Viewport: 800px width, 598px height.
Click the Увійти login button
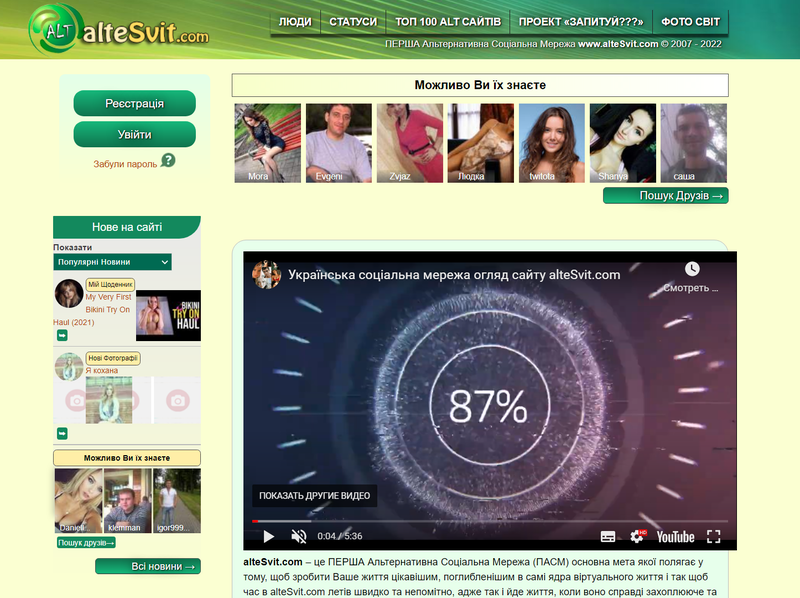tap(134, 134)
